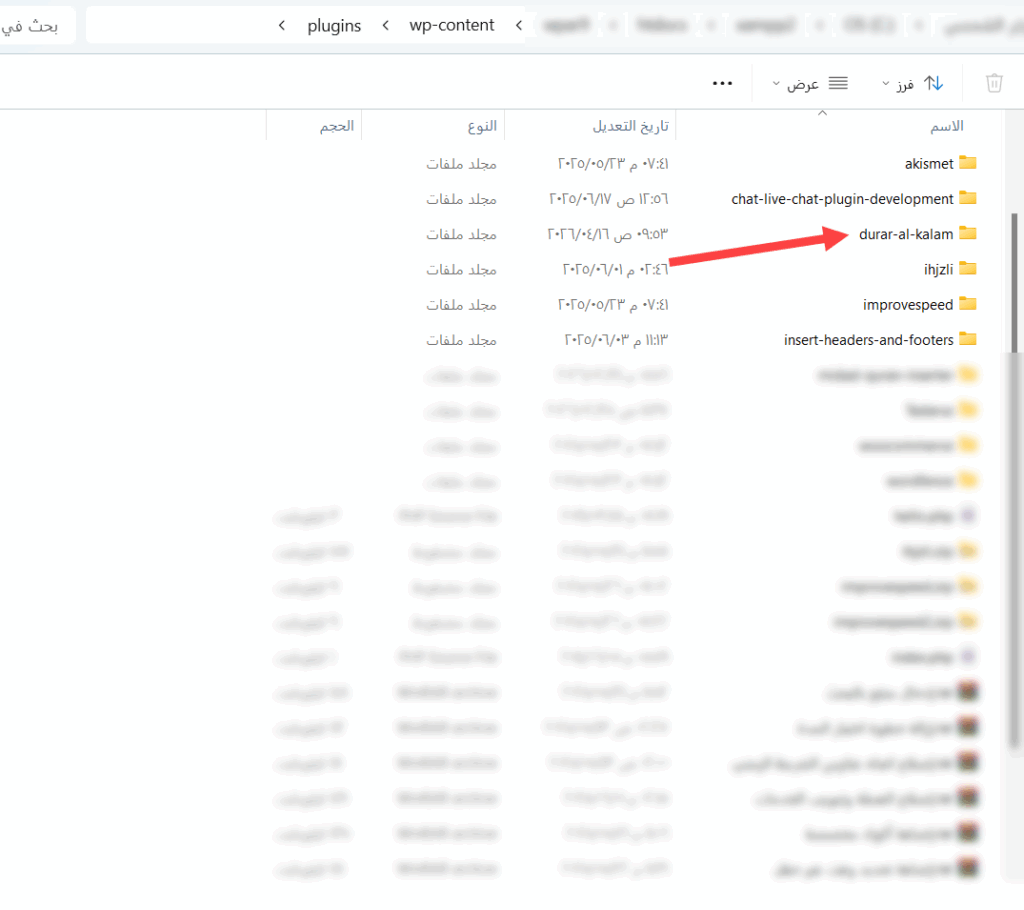Image resolution: width=1024 pixels, height=910 pixels.
Task: Sort by النوع column header
Action: click(x=481, y=126)
